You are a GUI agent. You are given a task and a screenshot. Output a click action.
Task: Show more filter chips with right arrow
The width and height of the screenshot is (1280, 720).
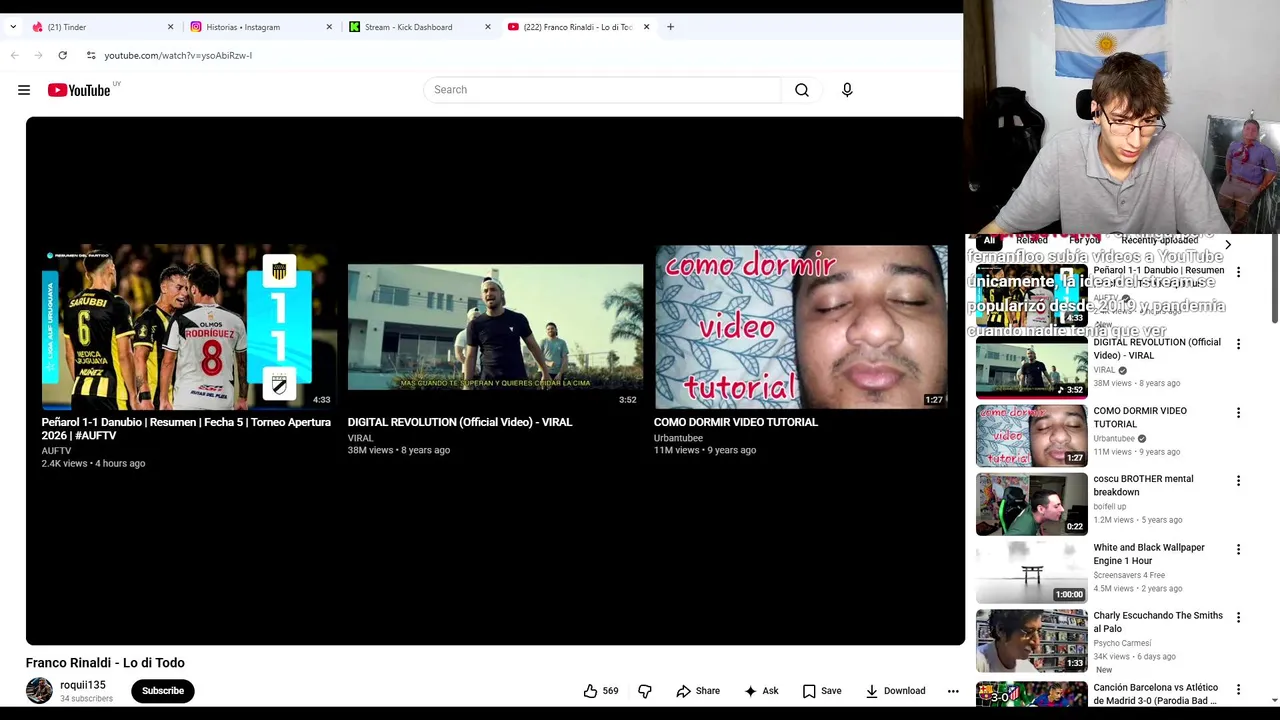[x=1228, y=244]
